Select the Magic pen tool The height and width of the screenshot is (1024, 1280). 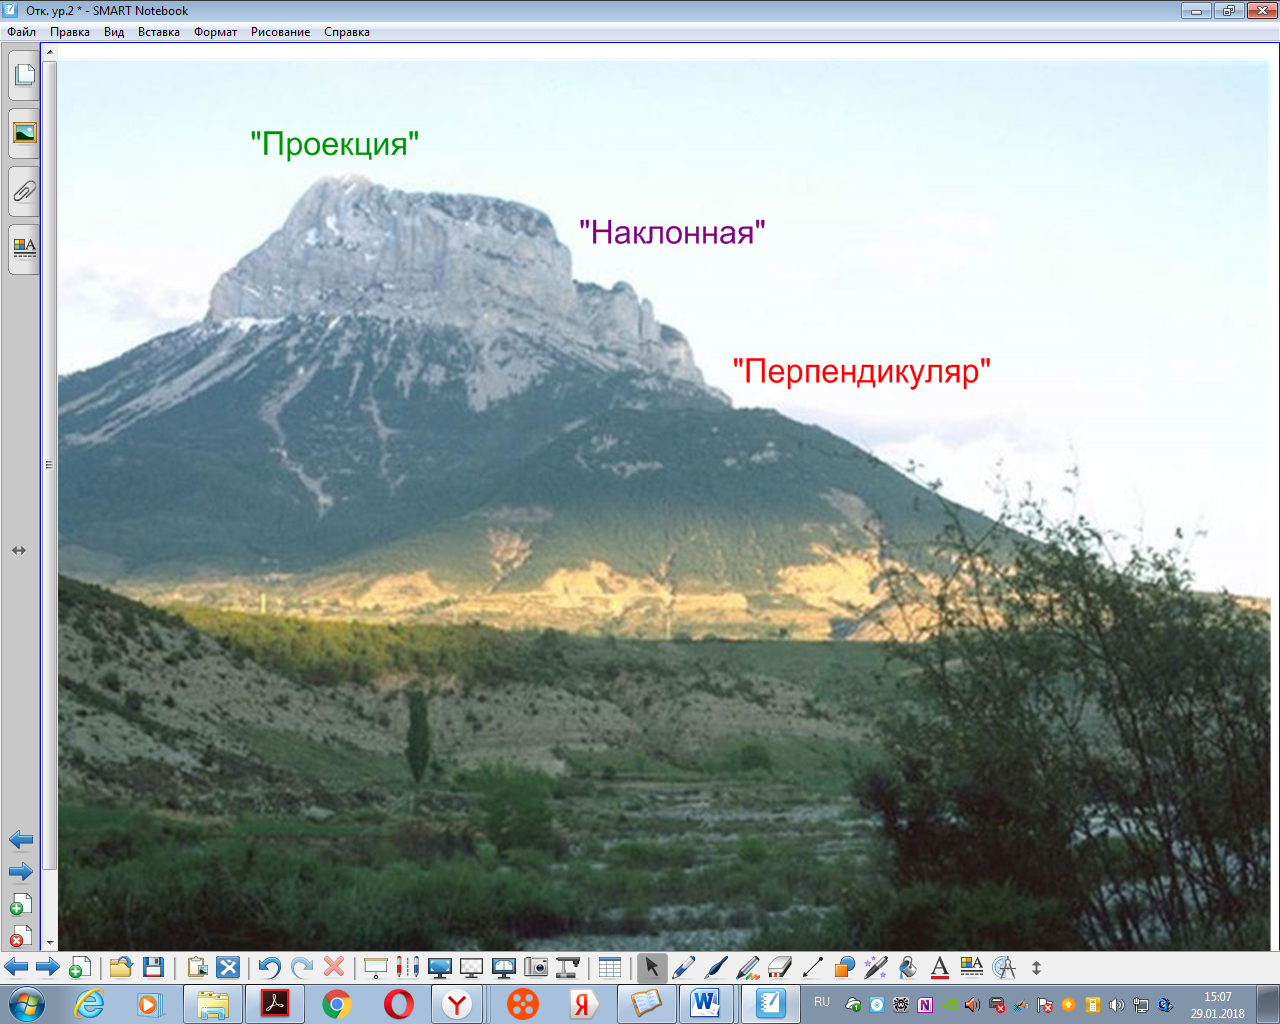tap(876, 967)
